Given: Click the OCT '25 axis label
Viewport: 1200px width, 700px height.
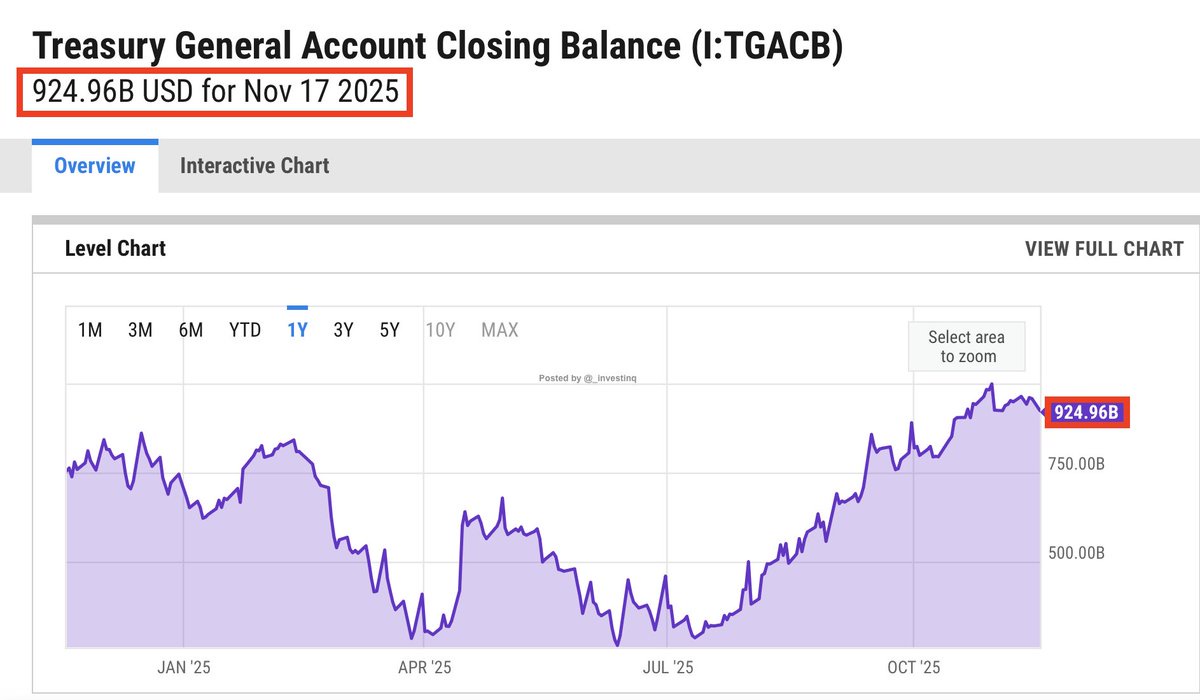Looking at the screenshot, I should click(914, 667).
